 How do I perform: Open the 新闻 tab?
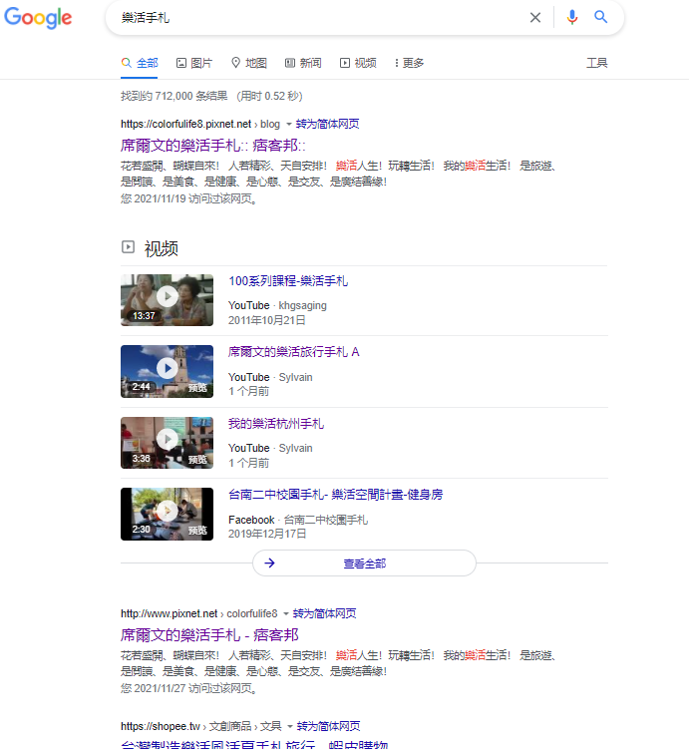coord(303,63)
